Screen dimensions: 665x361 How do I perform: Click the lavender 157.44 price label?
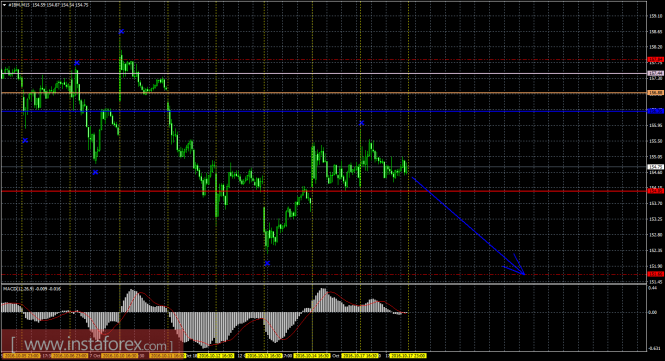coord(655,73)
